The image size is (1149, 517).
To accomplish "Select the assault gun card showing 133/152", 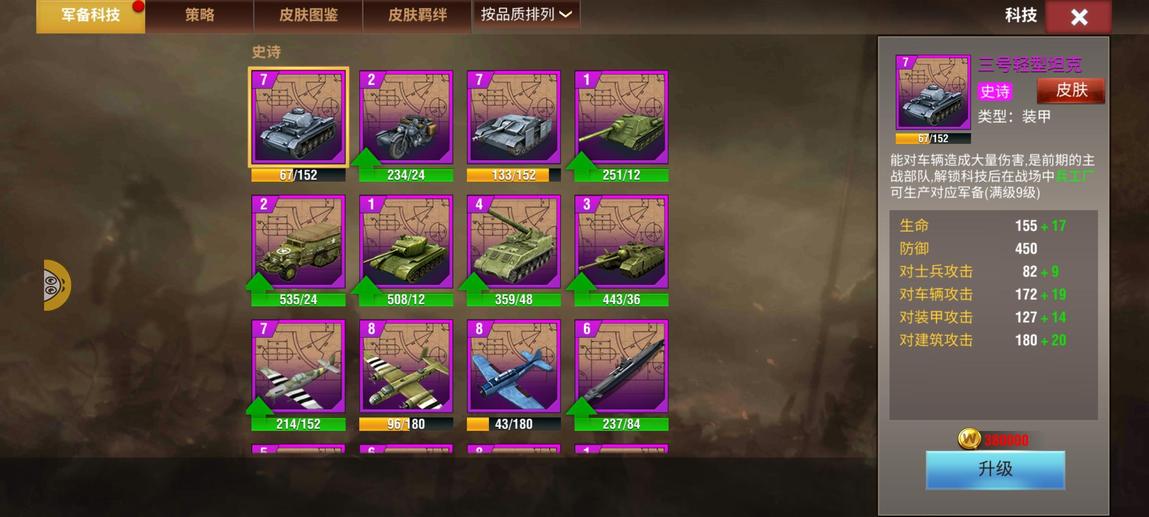I will pos(514,117).
